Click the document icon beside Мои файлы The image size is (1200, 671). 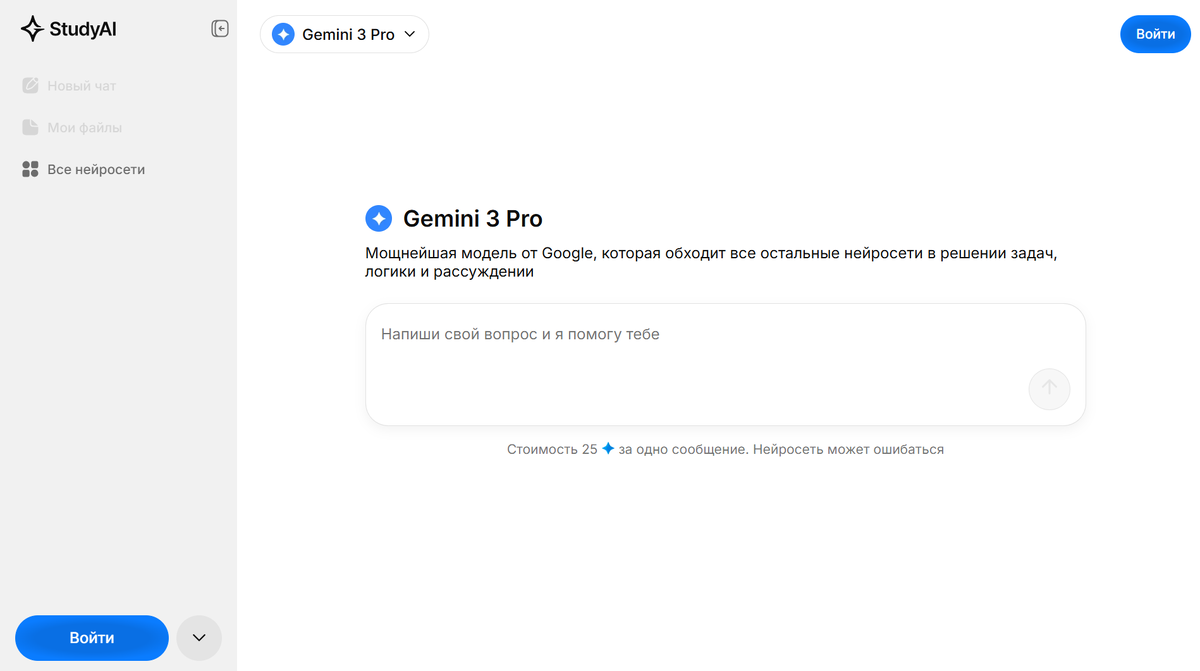click(x=30, y=128)
